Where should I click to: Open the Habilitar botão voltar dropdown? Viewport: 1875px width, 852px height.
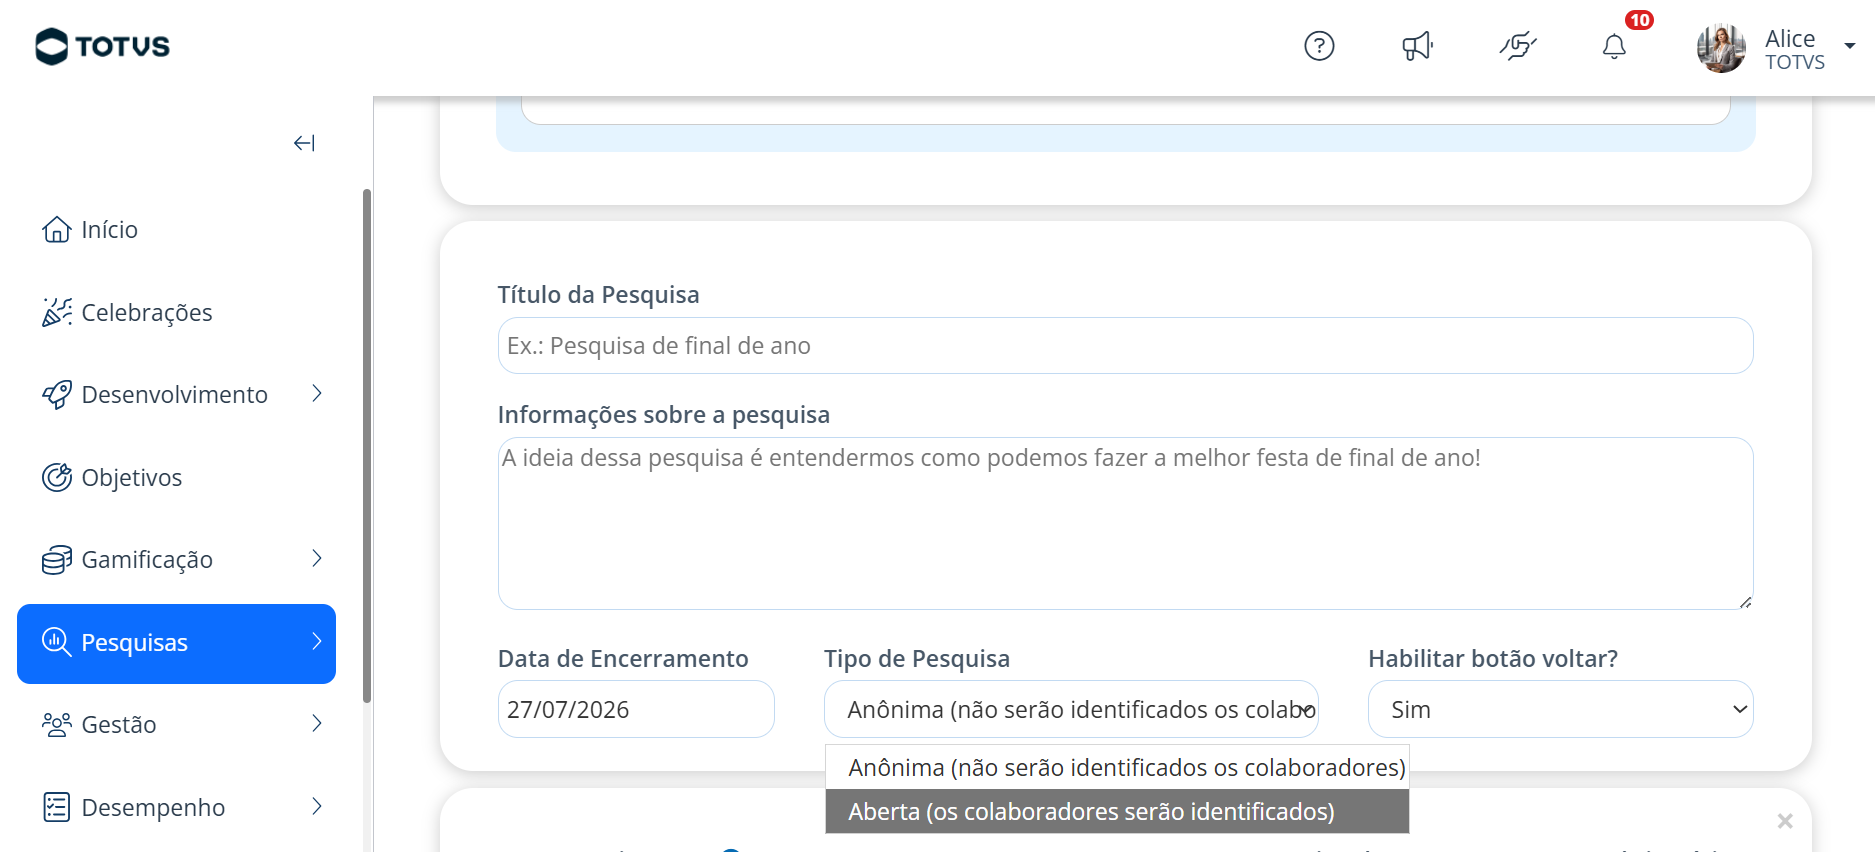coord(1560,709)
